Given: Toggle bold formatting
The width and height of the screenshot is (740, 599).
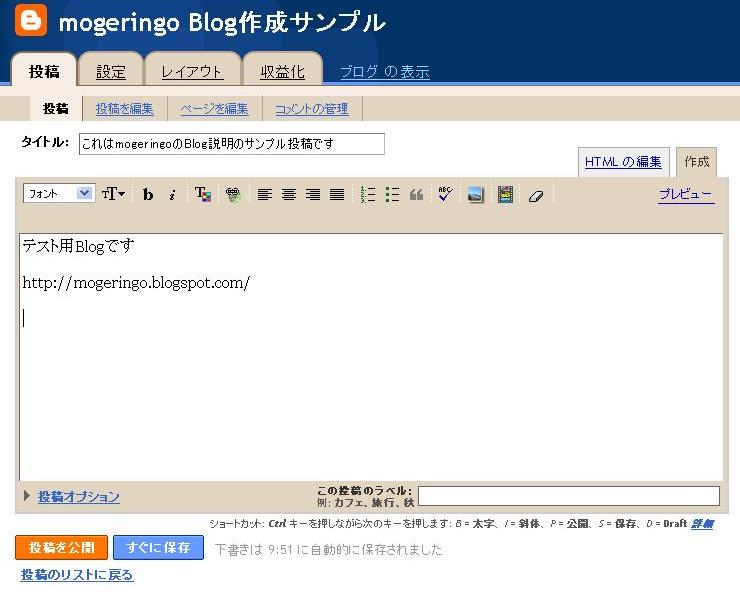Looking at the screenshot, I should (148, 194).
